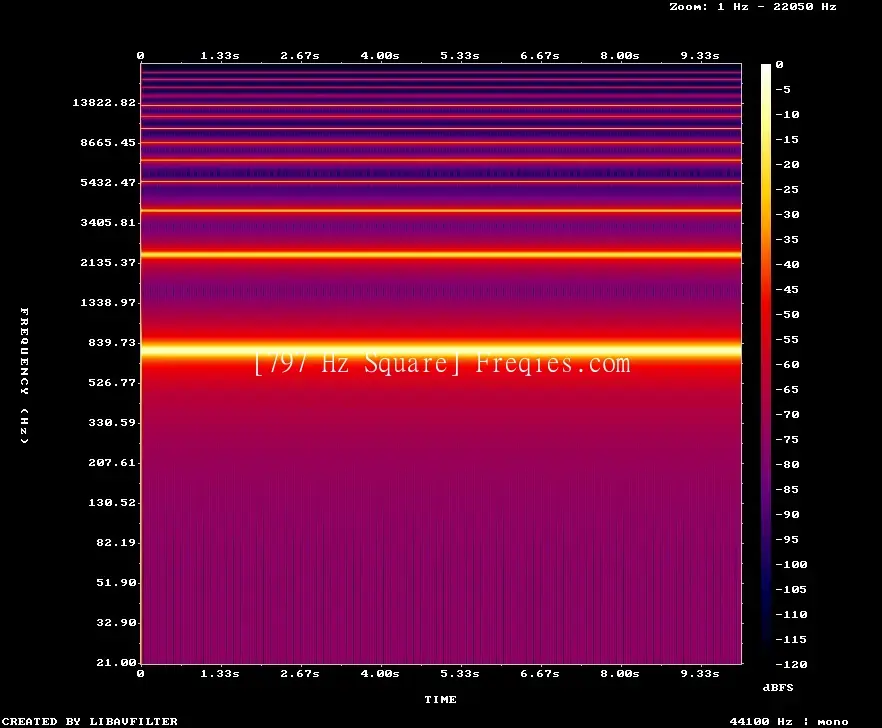
Task: Click the 330.59 frequency label
Action: pos(112,422)
